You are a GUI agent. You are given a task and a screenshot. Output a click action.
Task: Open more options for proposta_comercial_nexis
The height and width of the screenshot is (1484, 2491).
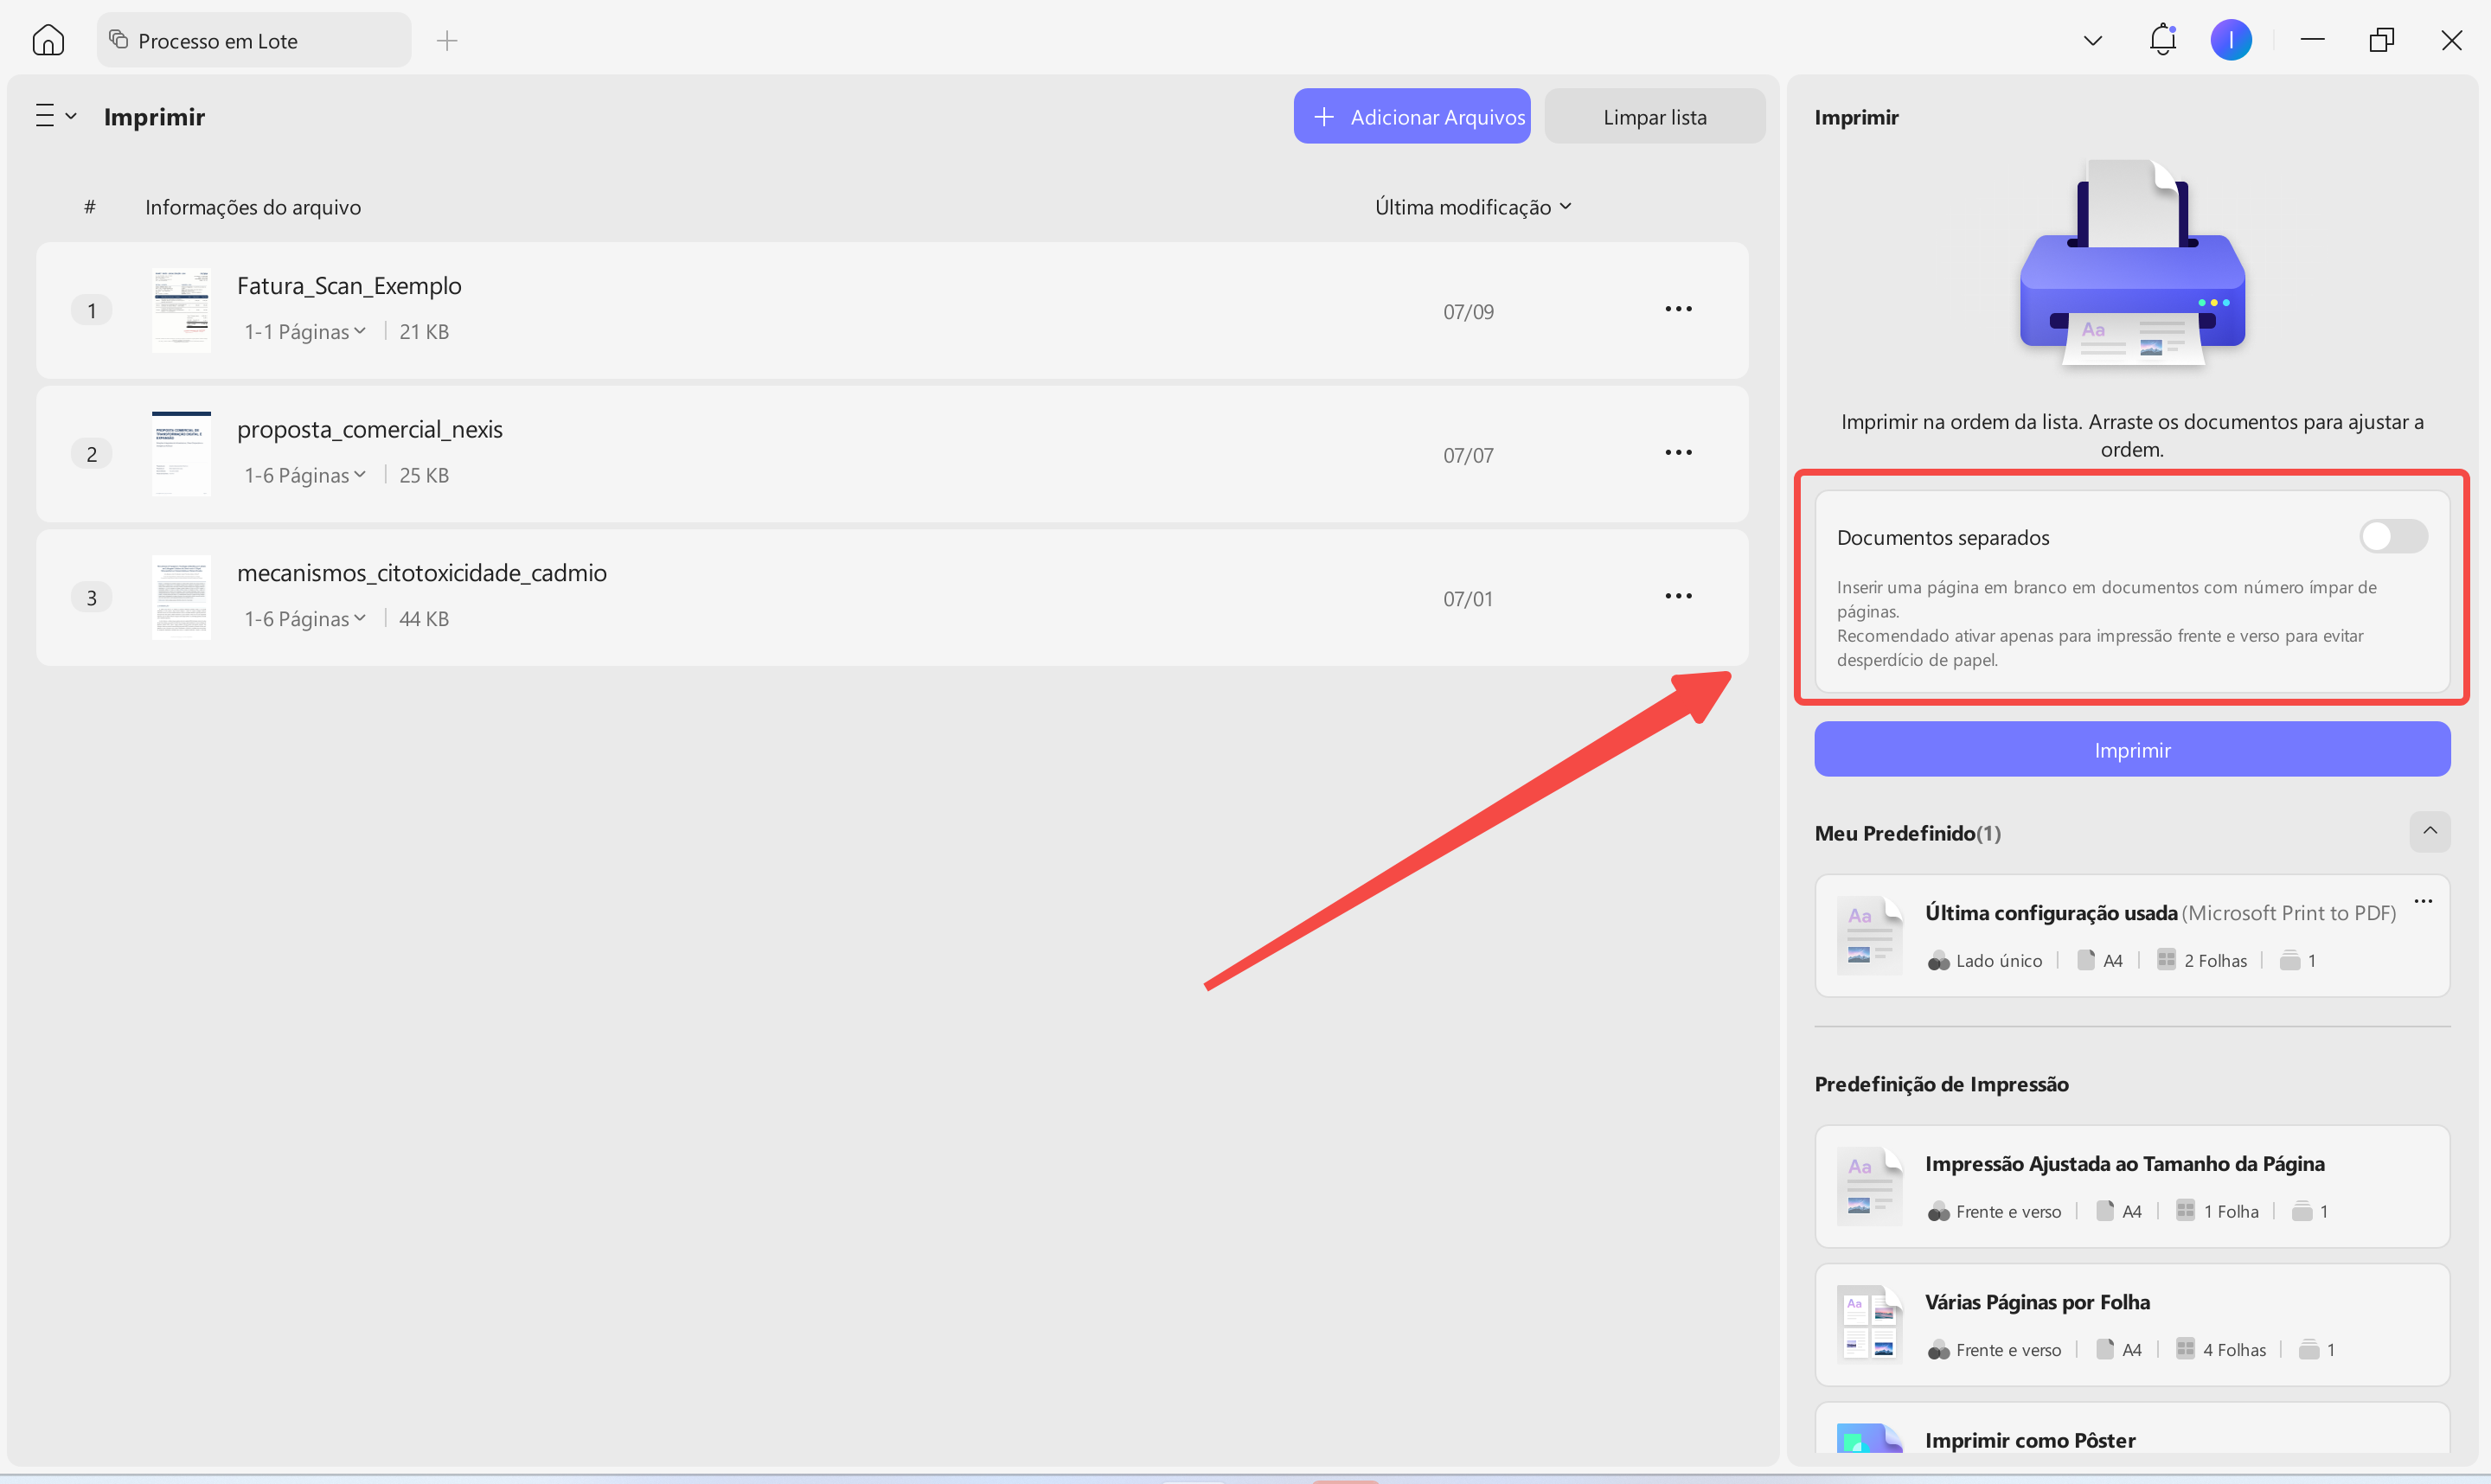point(1678,453)
